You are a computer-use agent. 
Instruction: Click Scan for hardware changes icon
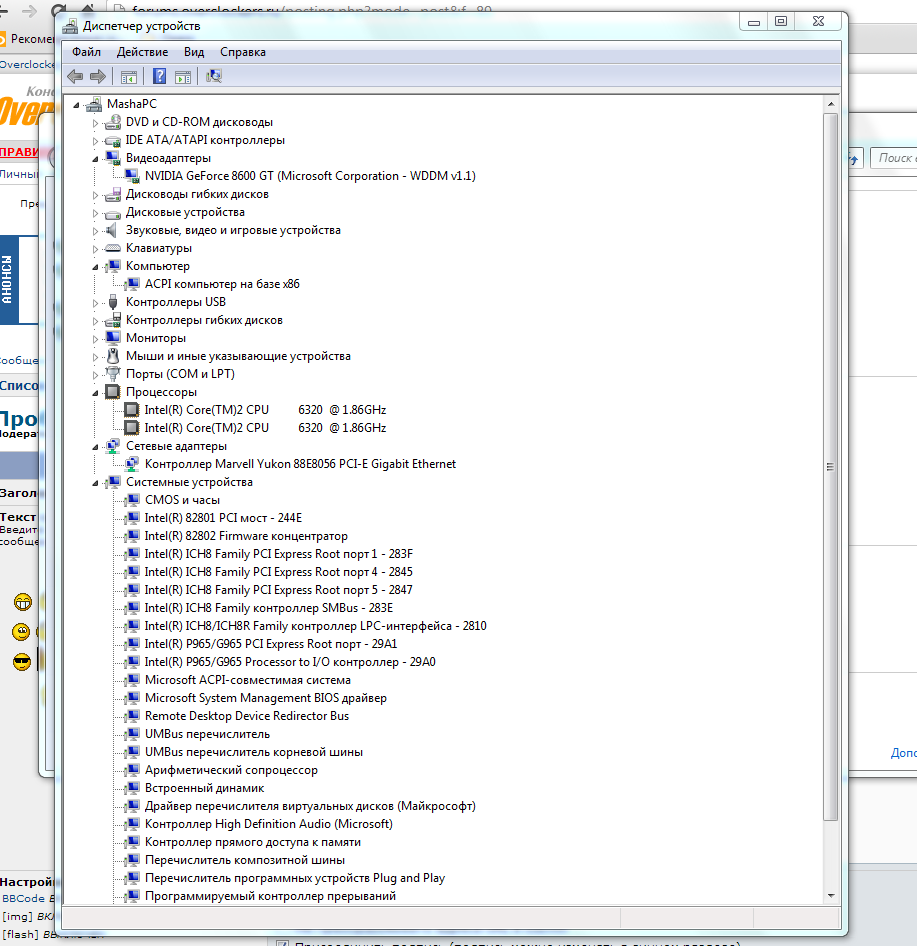[214, 76]
